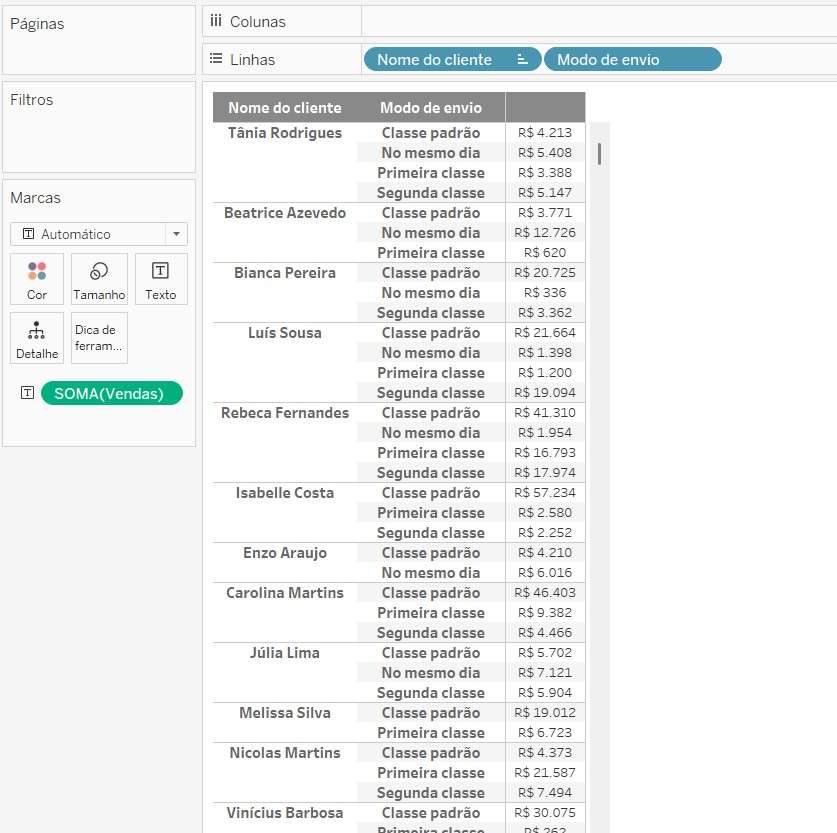The height and width of the screenshot is (833, 837).
Task: Select the Tânia Rodrigues row label
Action: (284, 133)
